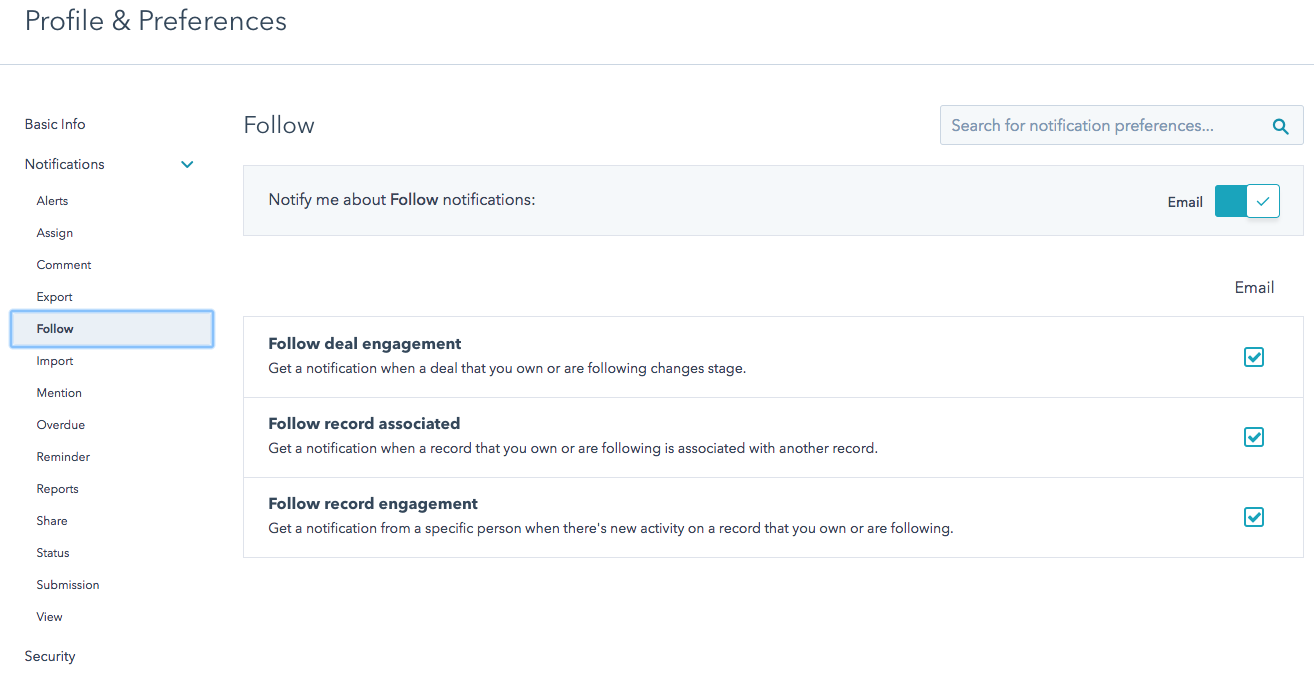Select Reminder in the sidebar
This screenshot has width=1314, height=682.
click(x=63, y=456)
